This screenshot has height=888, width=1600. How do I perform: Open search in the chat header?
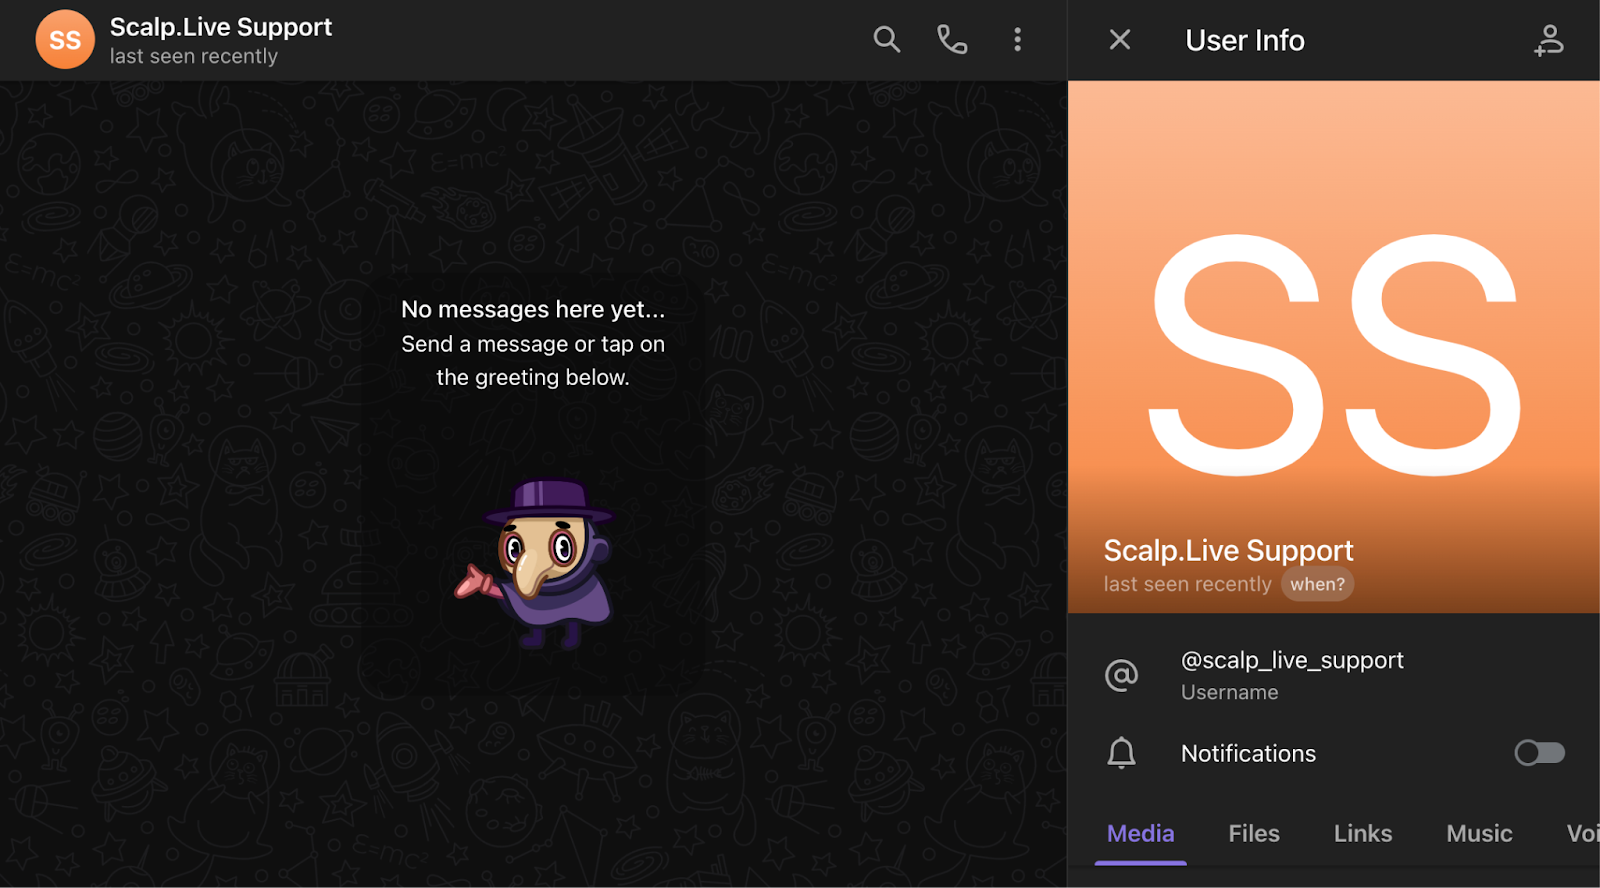886,40
